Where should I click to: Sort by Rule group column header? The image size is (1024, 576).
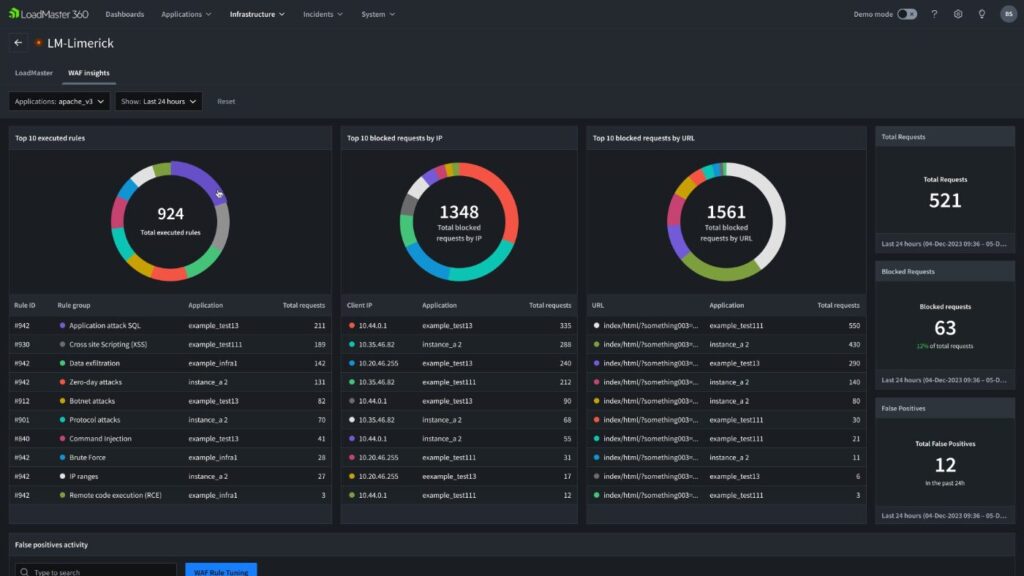(74, 305)
